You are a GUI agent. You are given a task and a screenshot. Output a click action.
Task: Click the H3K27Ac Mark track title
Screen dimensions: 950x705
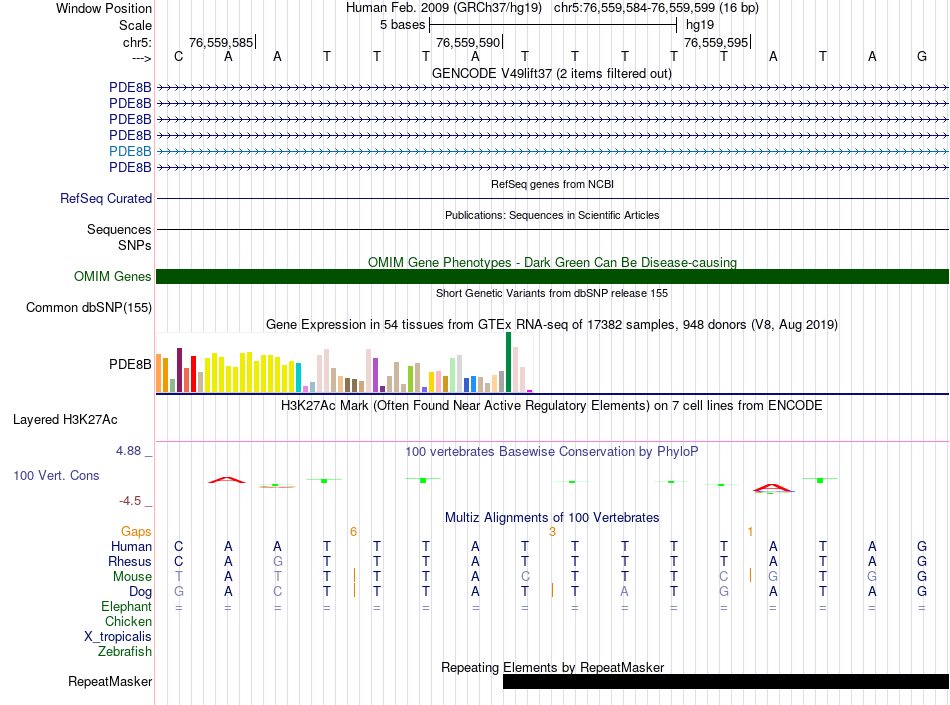pyautogui.click(x=551, y=406)
